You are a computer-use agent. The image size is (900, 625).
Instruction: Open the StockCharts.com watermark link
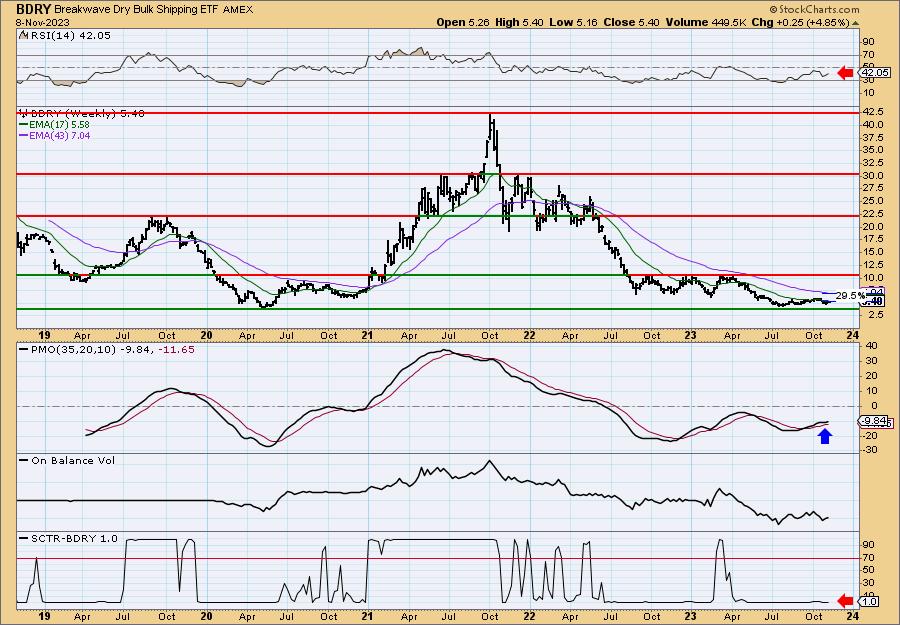tap(814, 9)
